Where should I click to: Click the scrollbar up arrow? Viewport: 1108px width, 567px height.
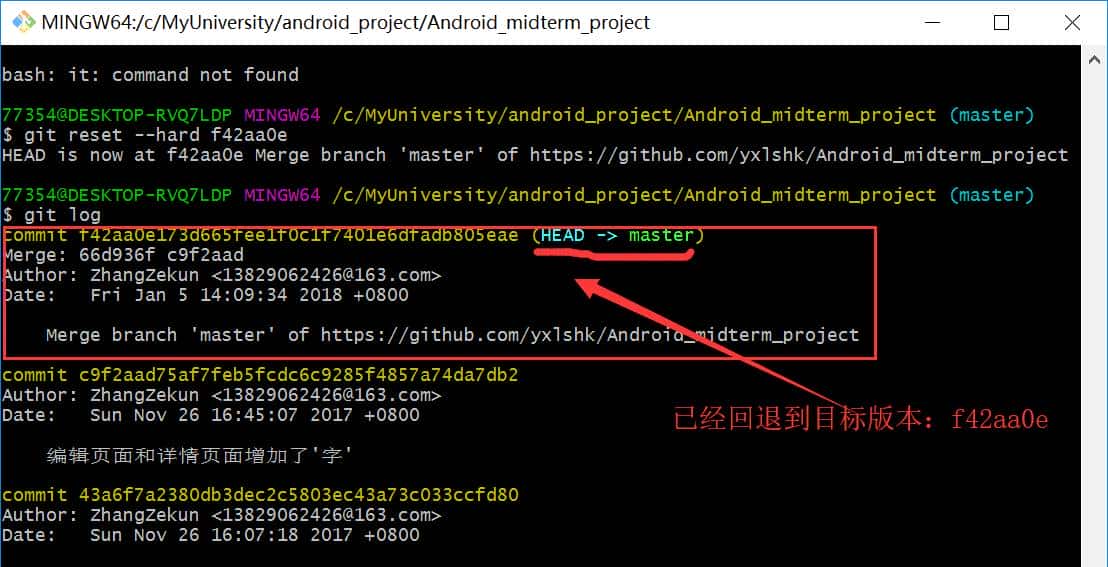tap(1095, 59)
